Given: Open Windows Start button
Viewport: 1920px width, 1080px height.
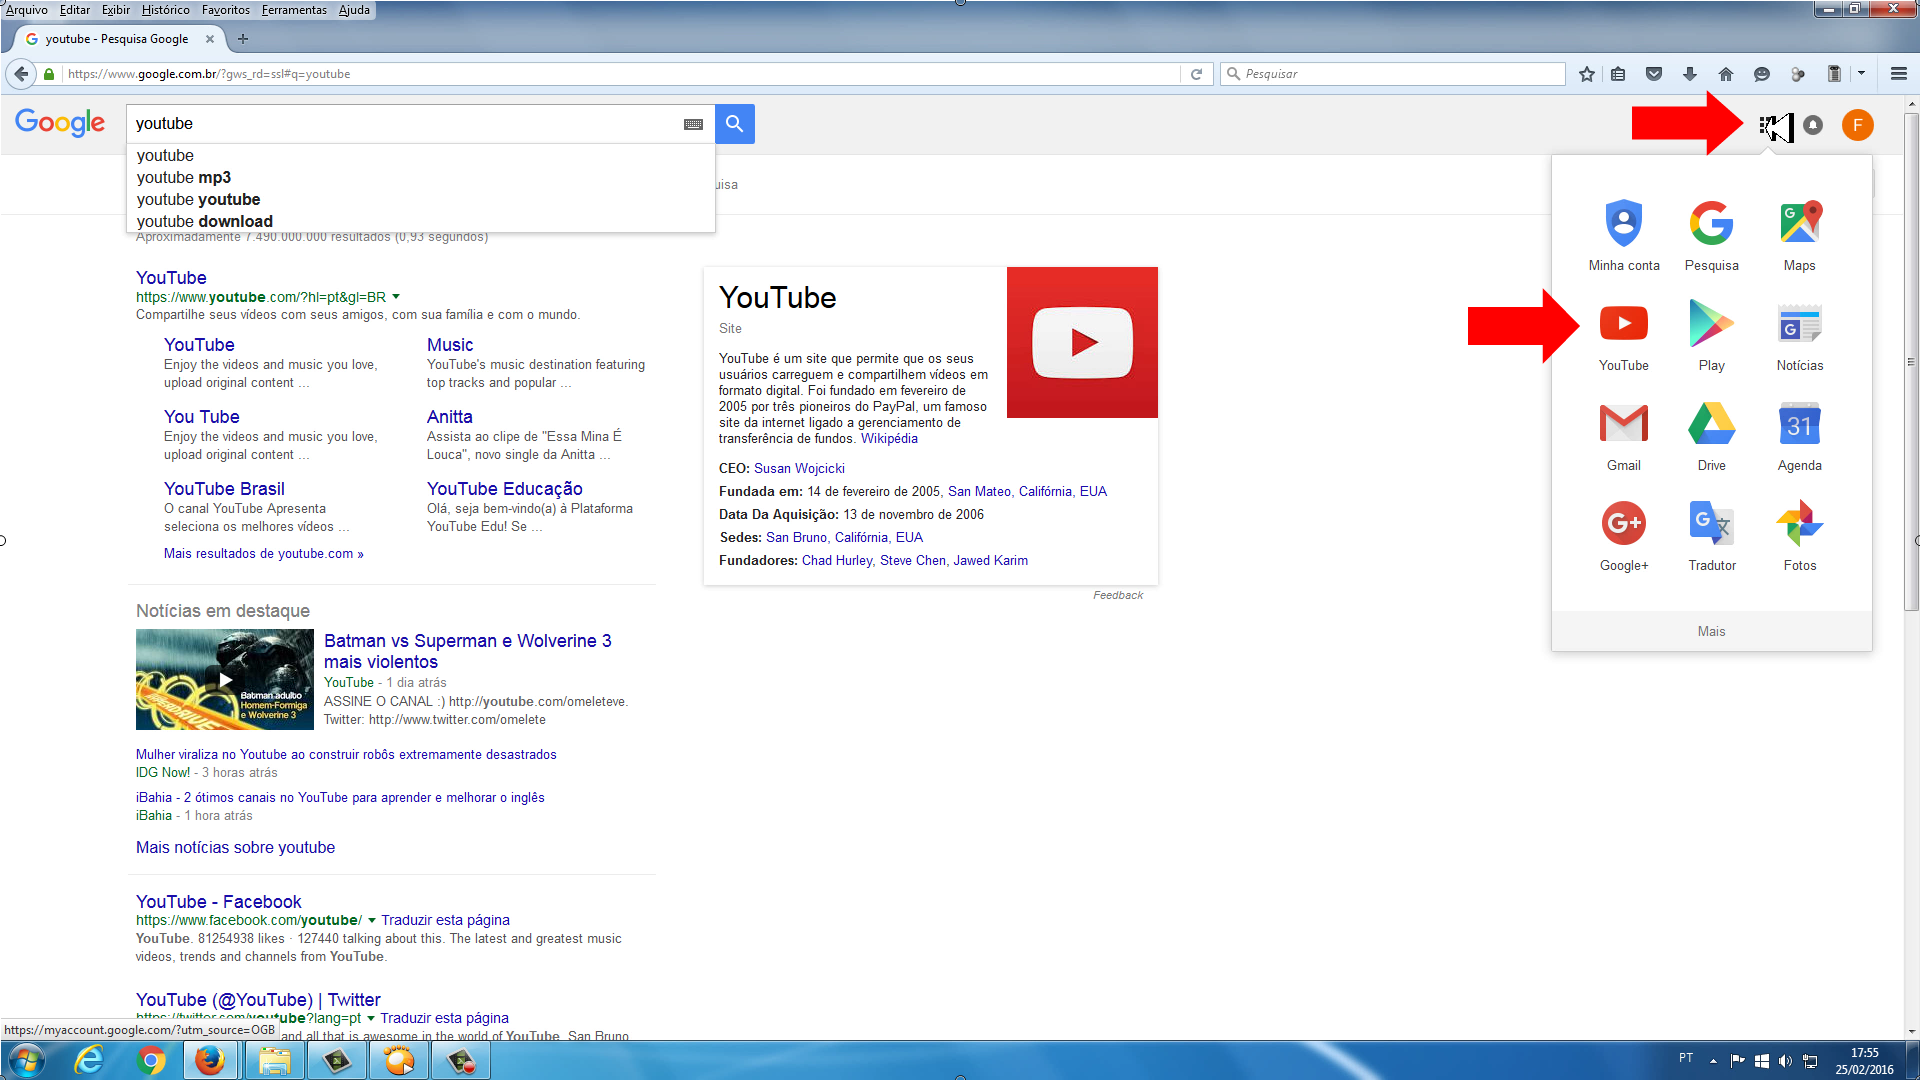Looking at the screenshot, I should pyautogui.click(x=25, y=1060).
